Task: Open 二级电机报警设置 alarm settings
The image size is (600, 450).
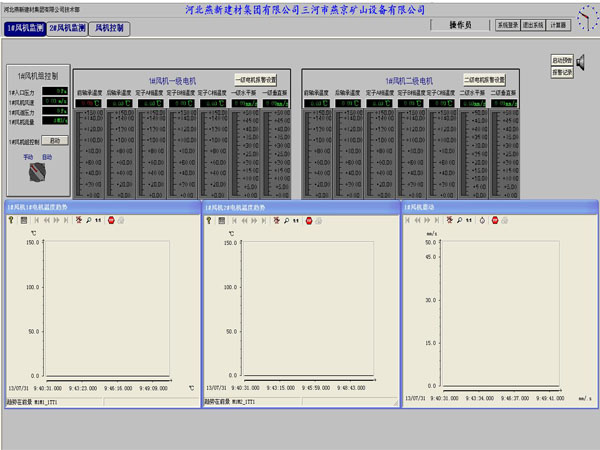Action: click(x=483, y=80)
